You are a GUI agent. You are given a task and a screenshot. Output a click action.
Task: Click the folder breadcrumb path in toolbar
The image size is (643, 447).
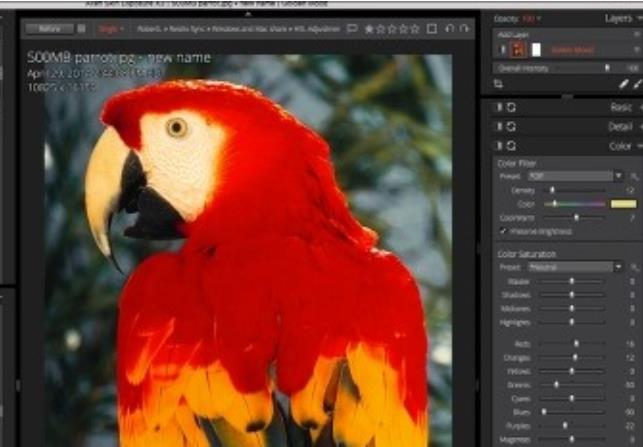tap(238, 29)
